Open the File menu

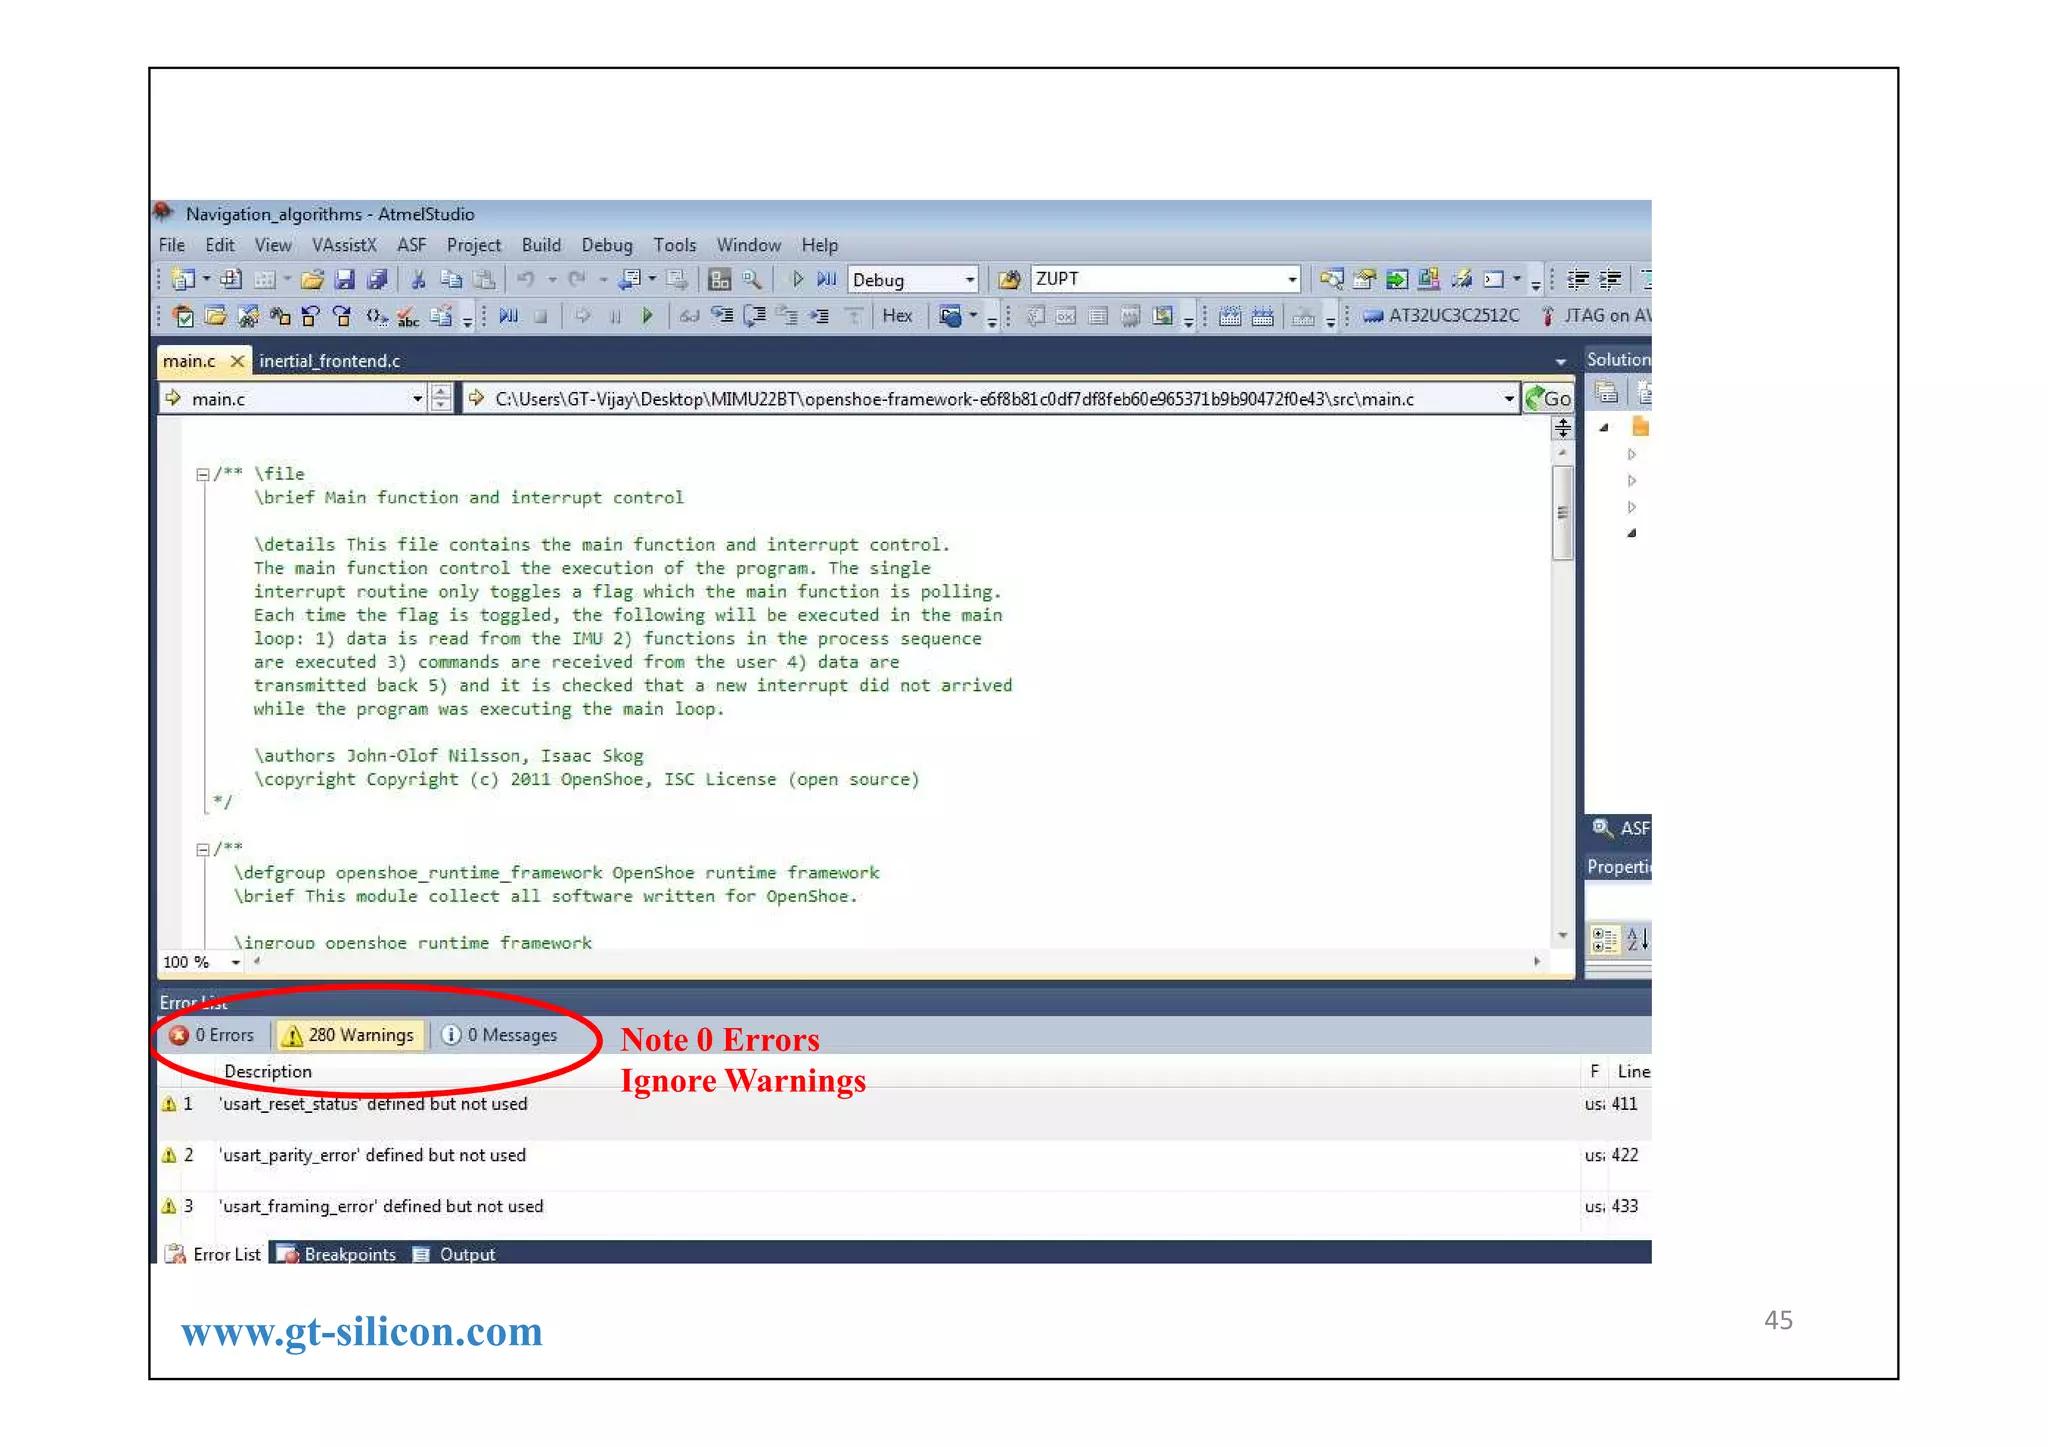click(172, 245)
